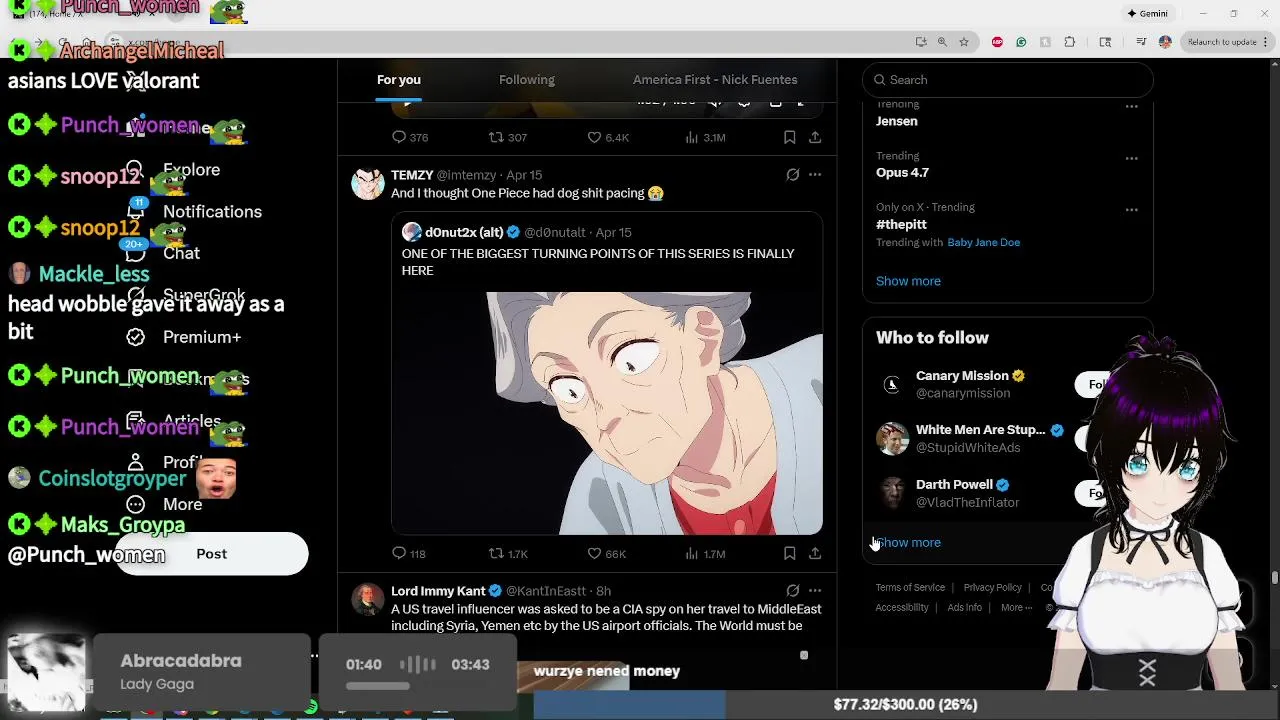The width and height of the screenshot is (1280, 720).
Task: Open d0nut2x (alt) quoted post author
Action: (464, 232)
